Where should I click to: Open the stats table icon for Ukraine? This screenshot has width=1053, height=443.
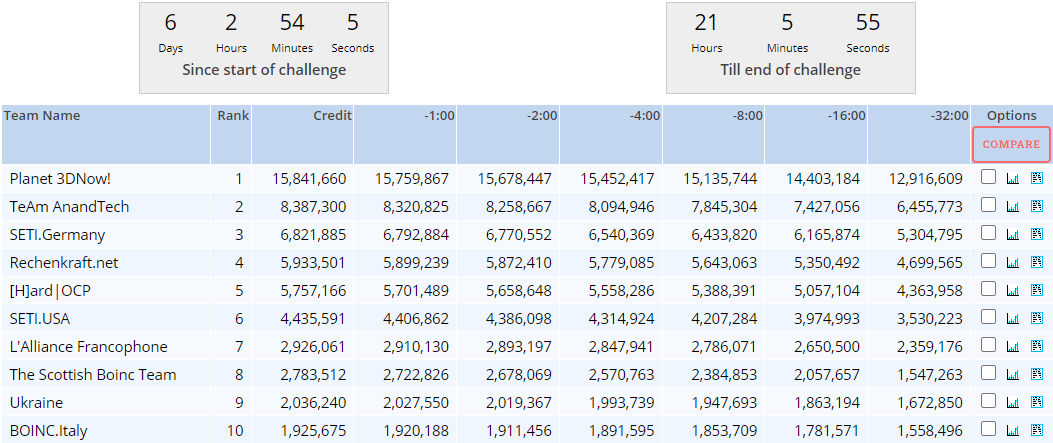[1036, 402]
